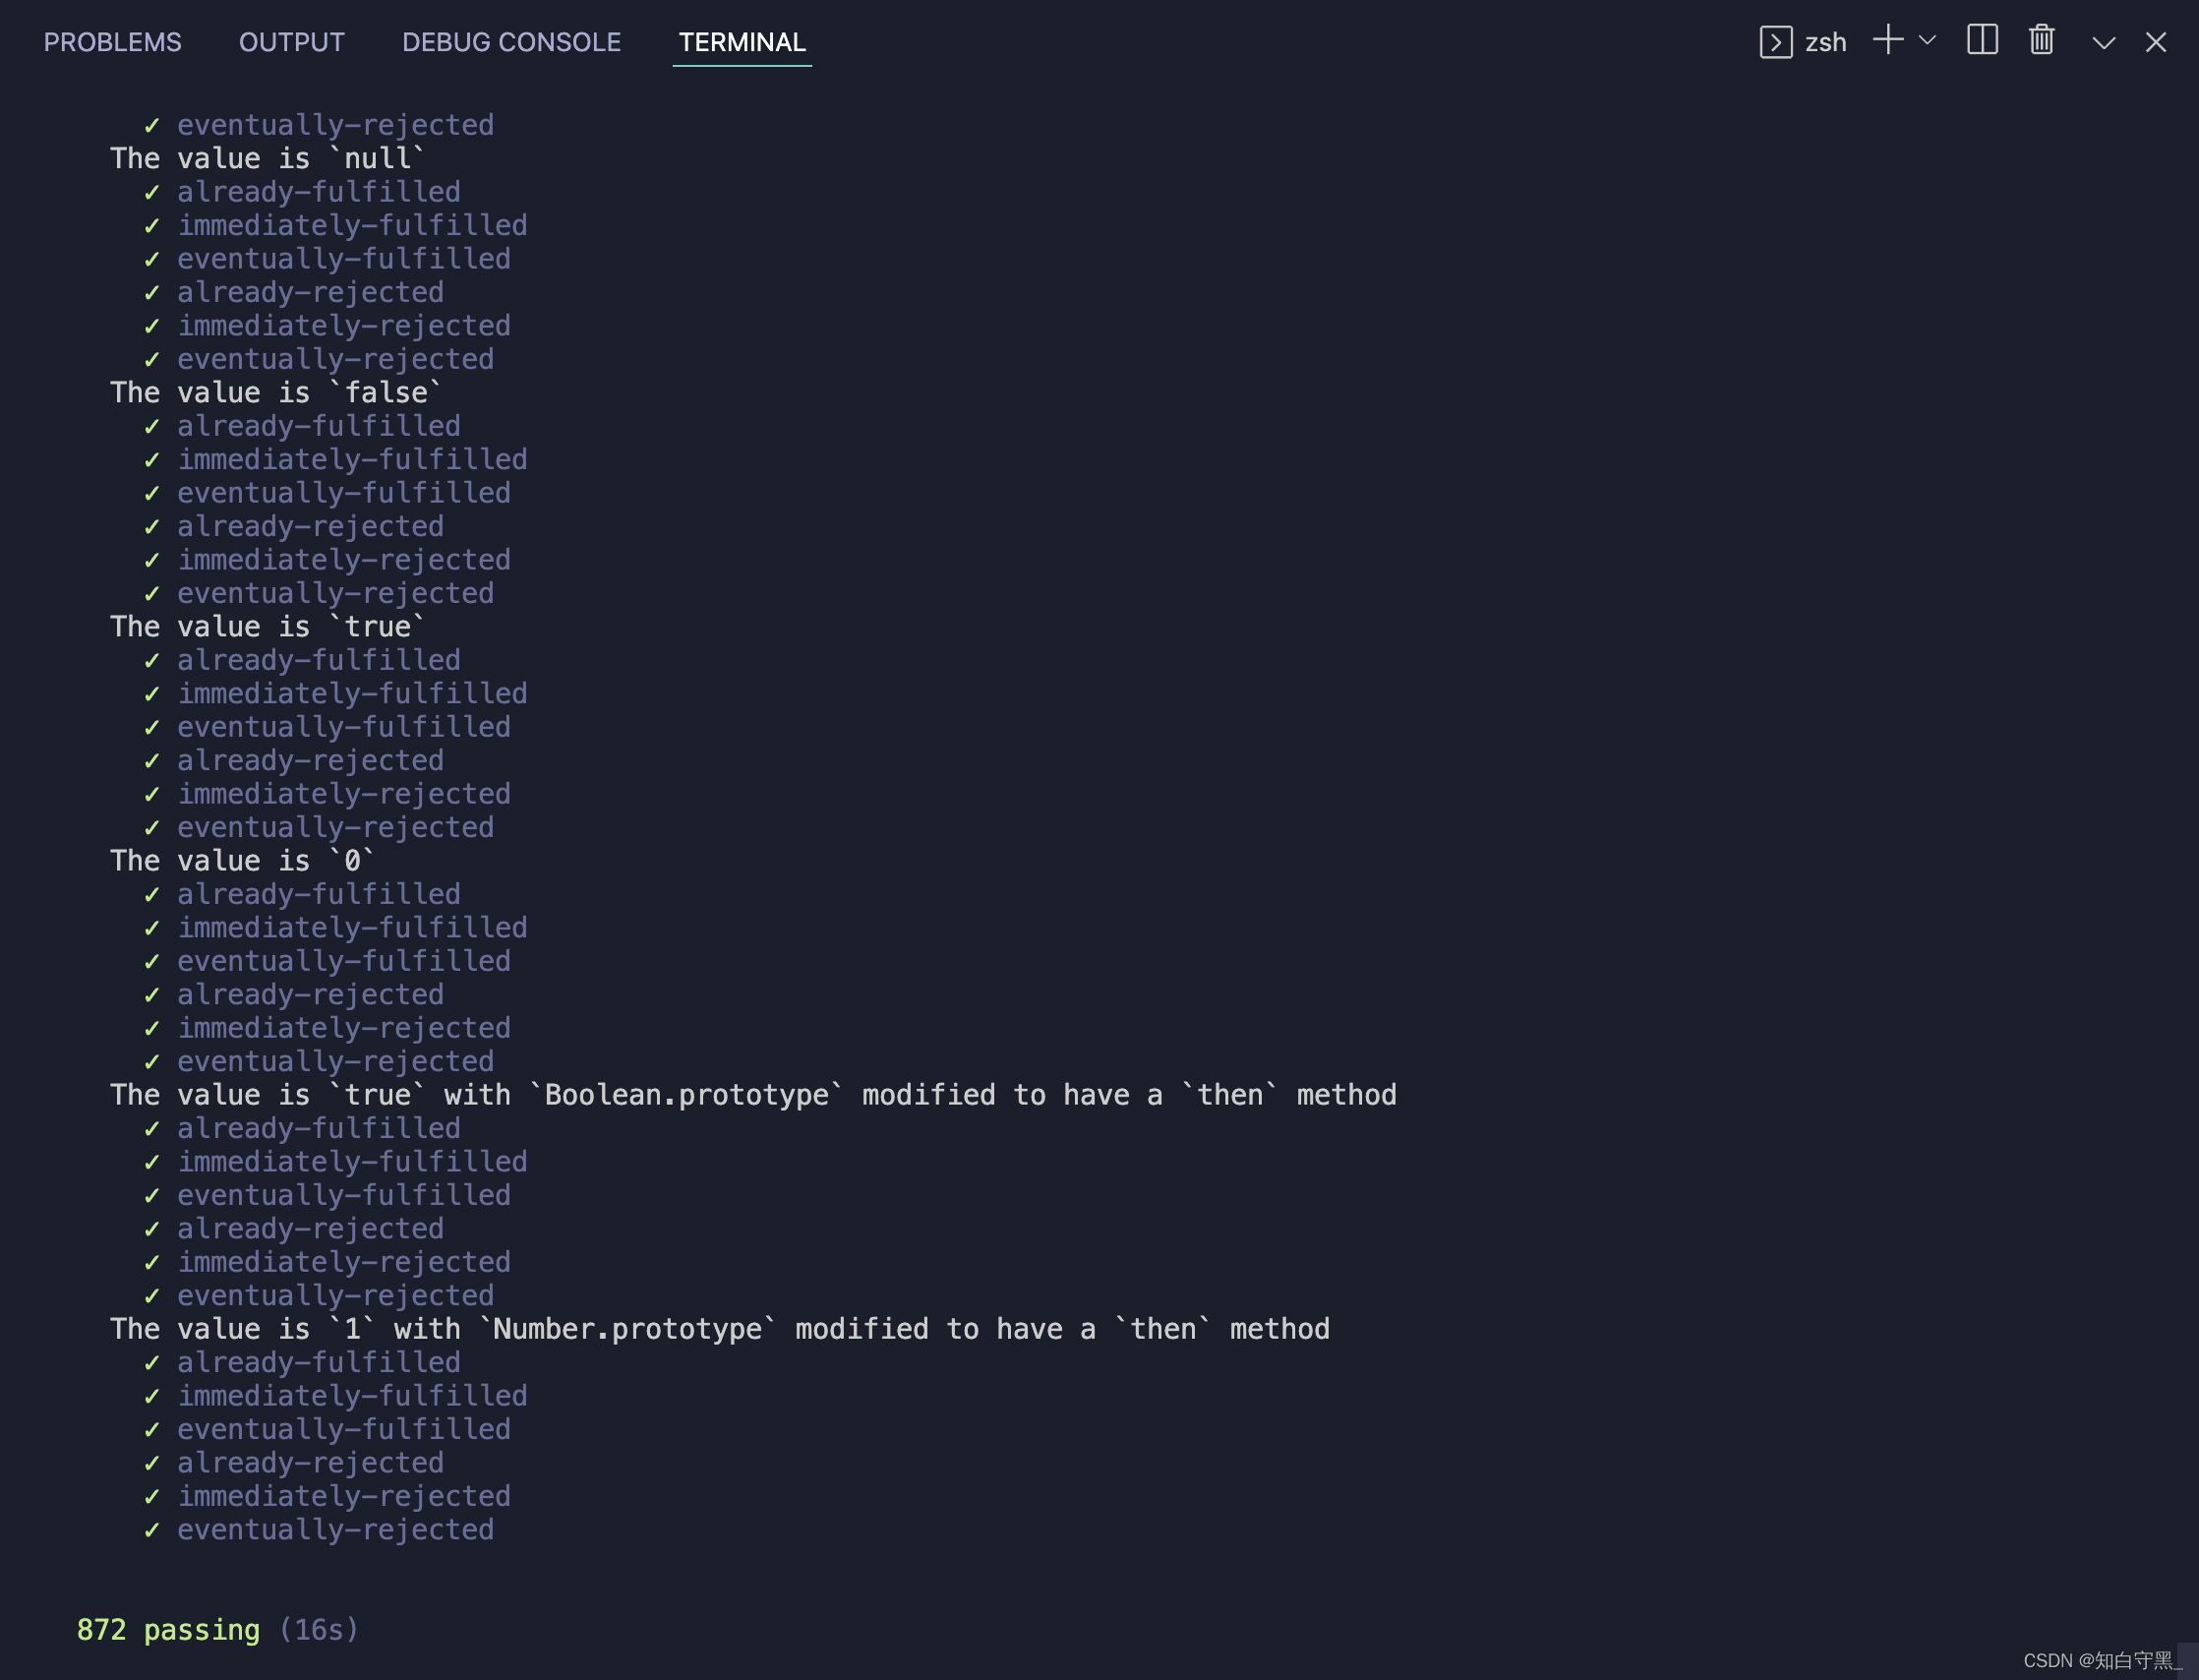2199x1680 pixels.
Task: Click the Boolean.prototype modified test heading
Action: click(753, 1094)
